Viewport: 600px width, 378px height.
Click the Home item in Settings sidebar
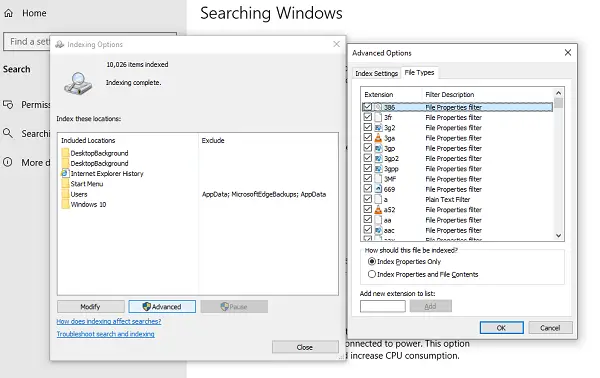[25, 13]
